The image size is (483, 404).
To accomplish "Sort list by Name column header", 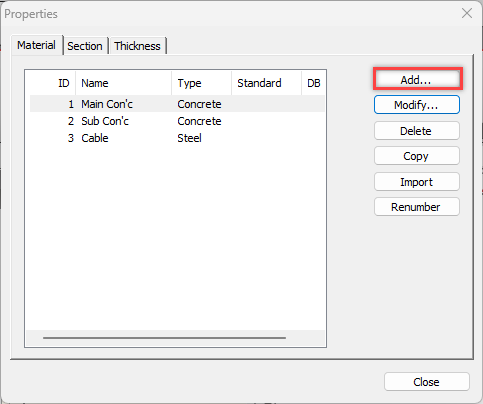I will [124, 83].
